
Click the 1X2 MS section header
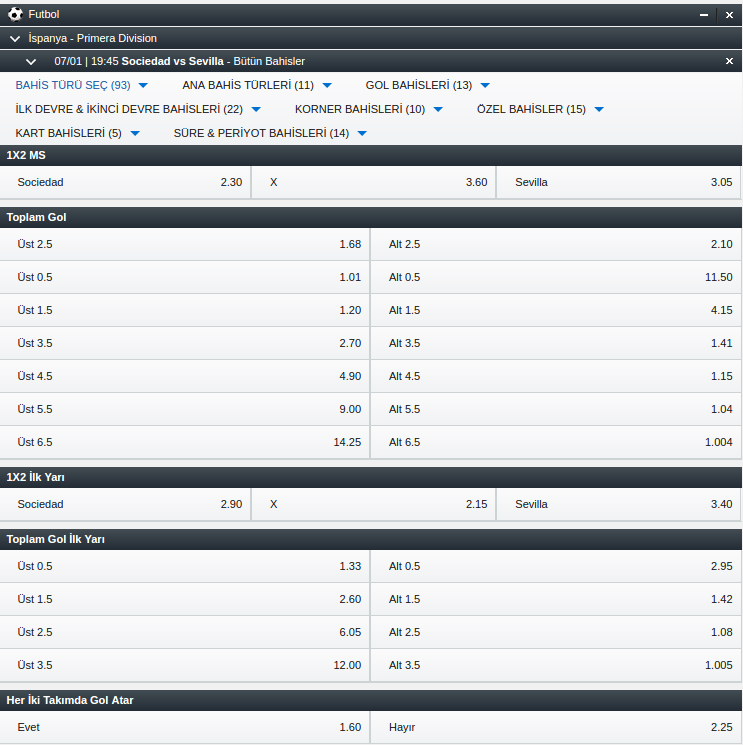[x=371, y=155]
